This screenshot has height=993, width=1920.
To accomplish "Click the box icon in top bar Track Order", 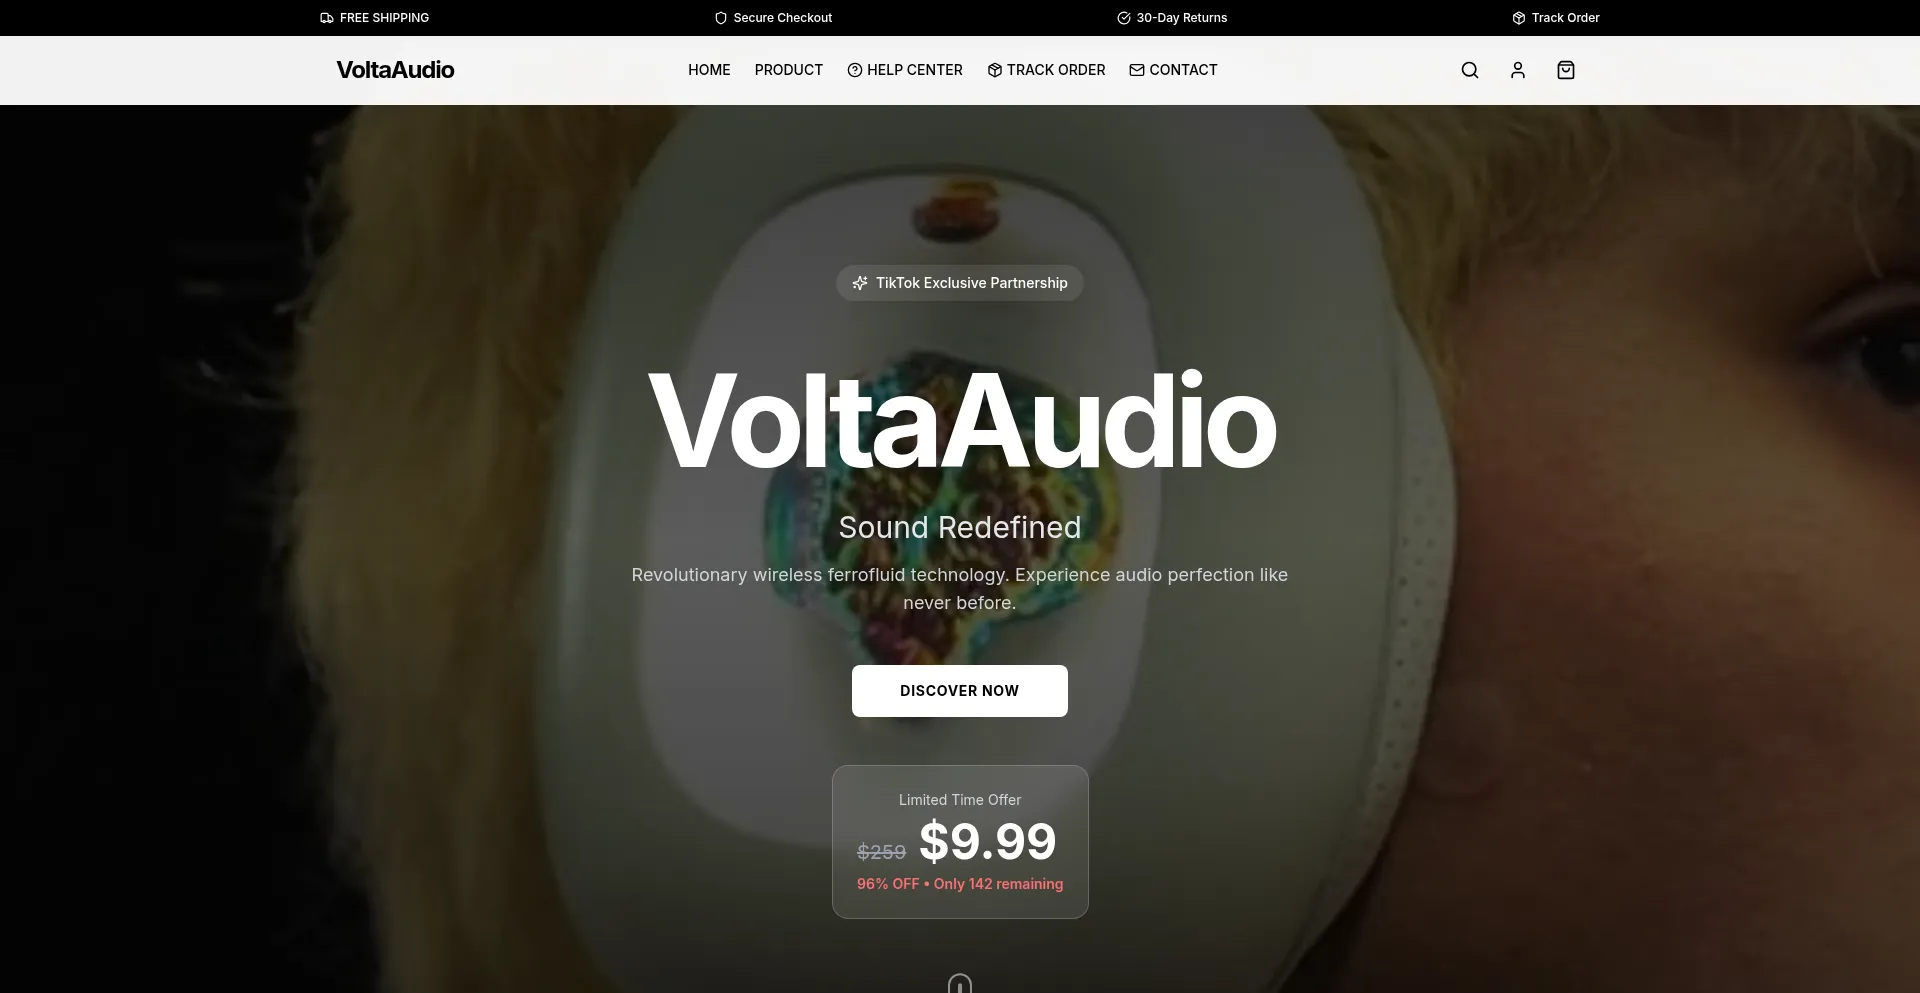I will pos(1518,18).
